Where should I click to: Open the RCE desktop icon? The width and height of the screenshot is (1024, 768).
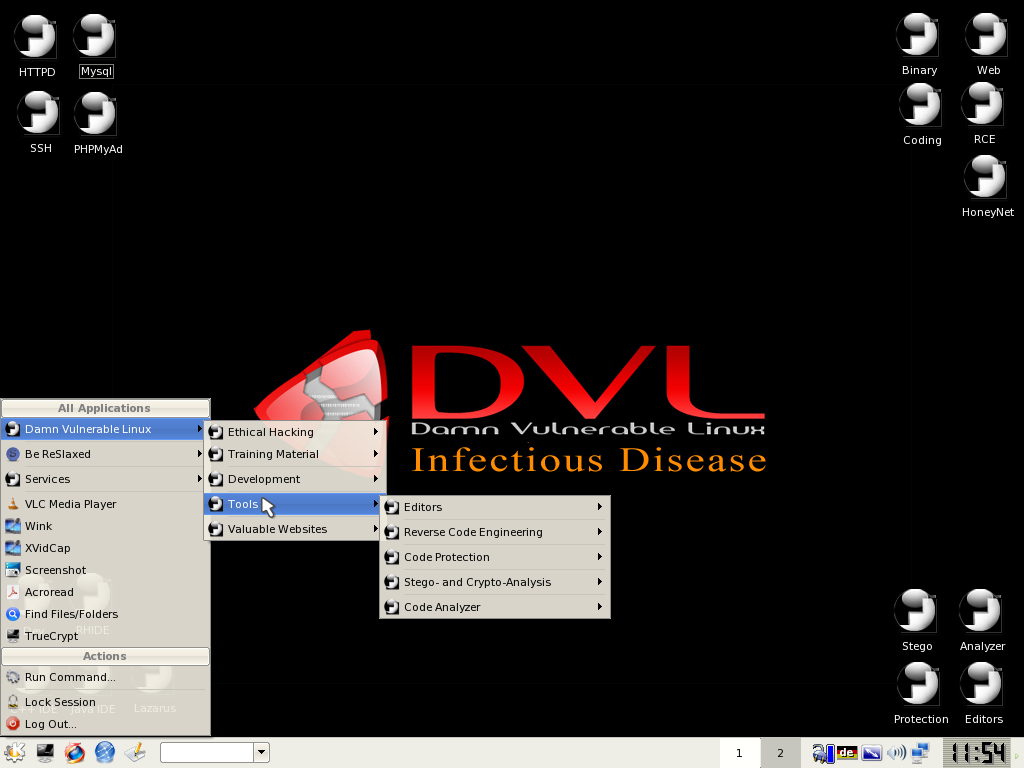pyautogui.click(x=982, y=105)
